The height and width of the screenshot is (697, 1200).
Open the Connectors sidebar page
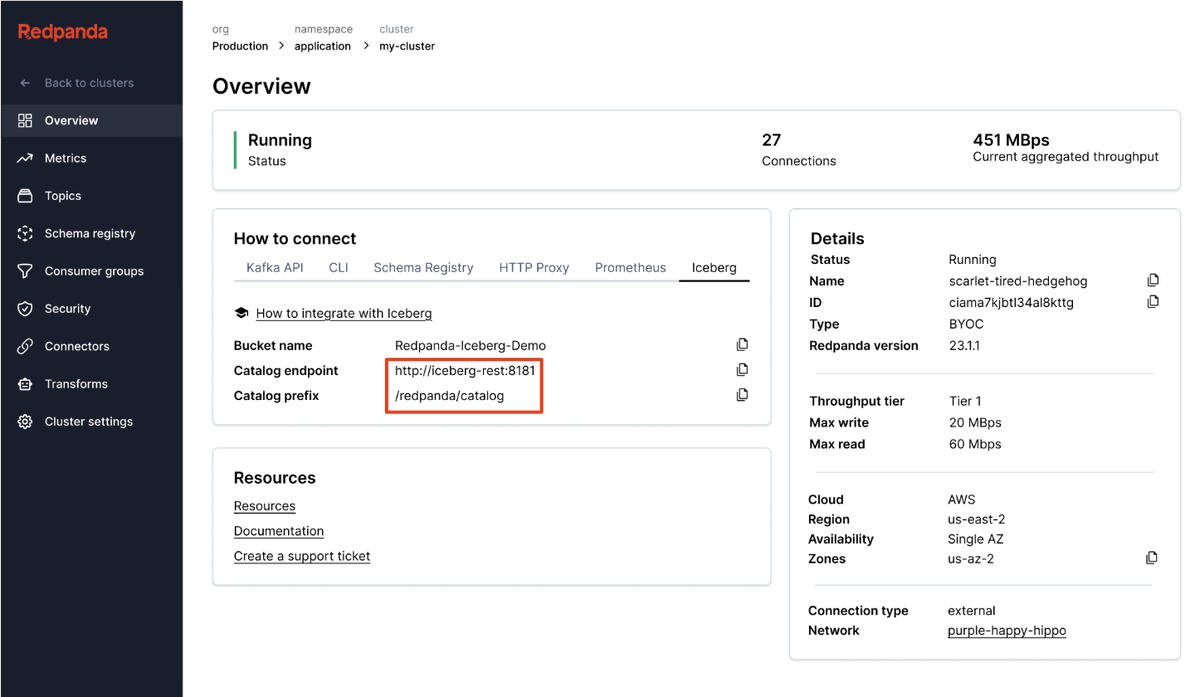[75, 346]
